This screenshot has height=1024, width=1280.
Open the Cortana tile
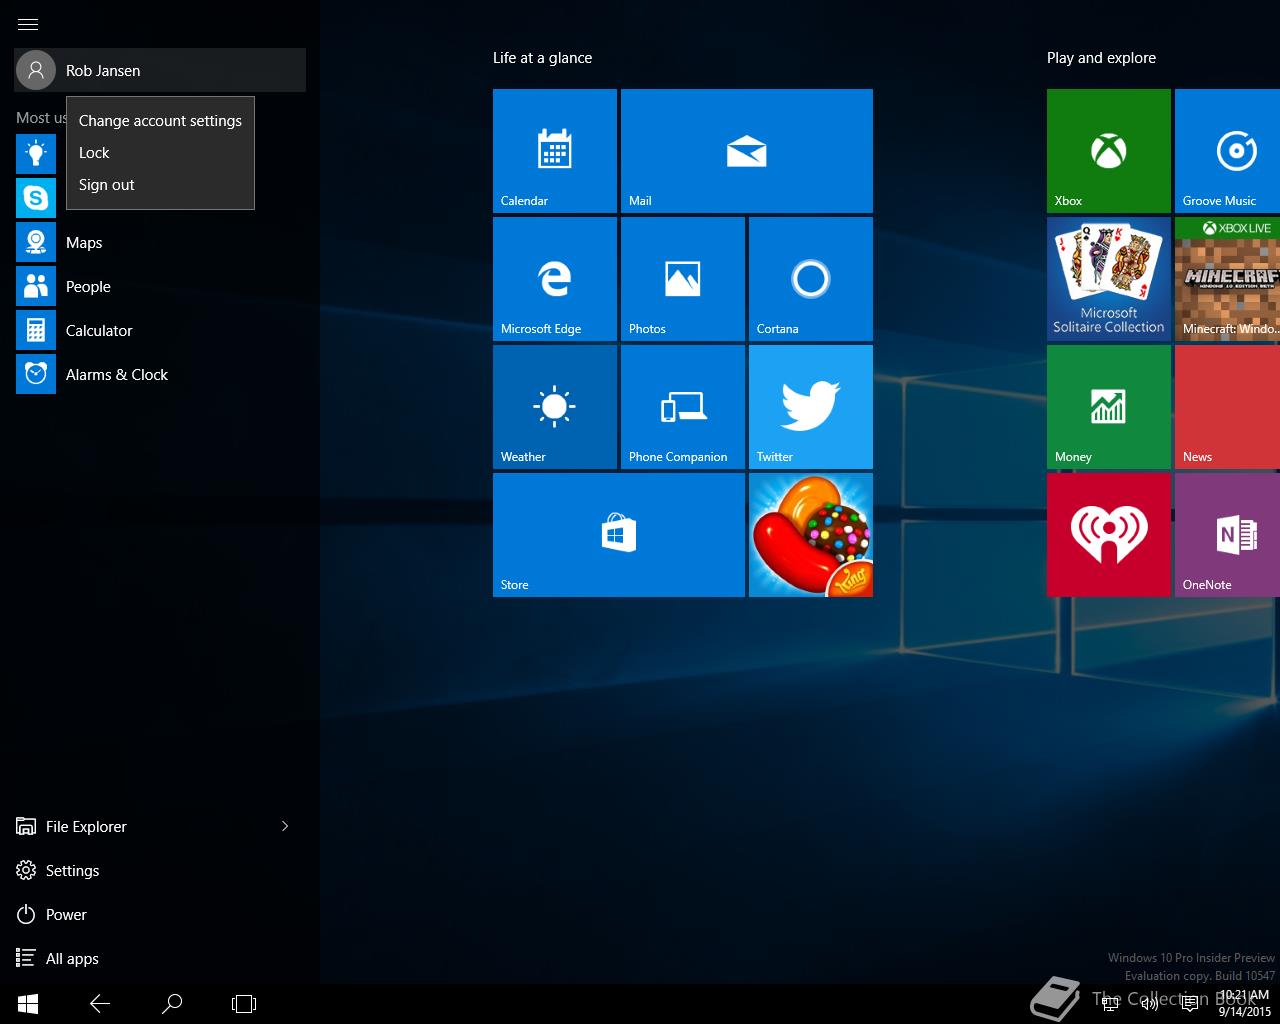tap(811, 279)
